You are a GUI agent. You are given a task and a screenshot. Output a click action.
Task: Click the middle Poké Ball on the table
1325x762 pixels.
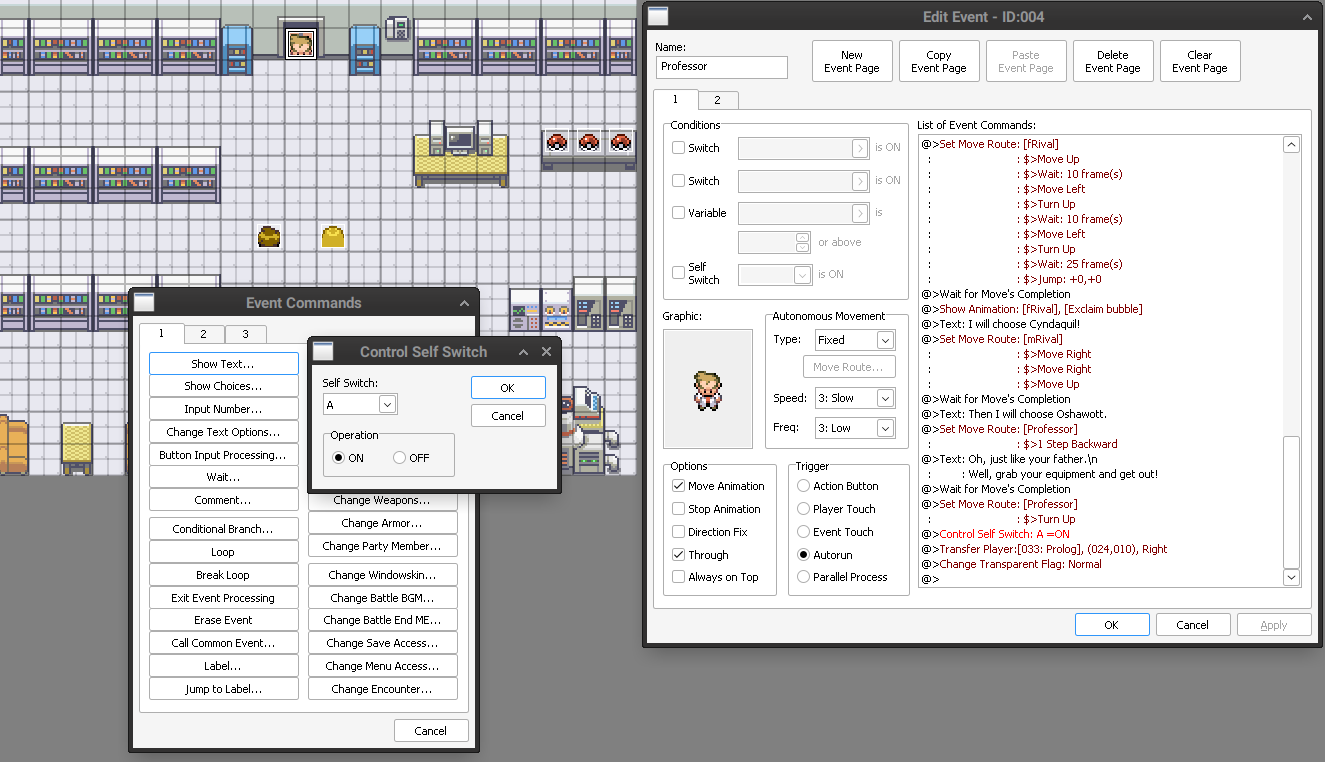589,142
